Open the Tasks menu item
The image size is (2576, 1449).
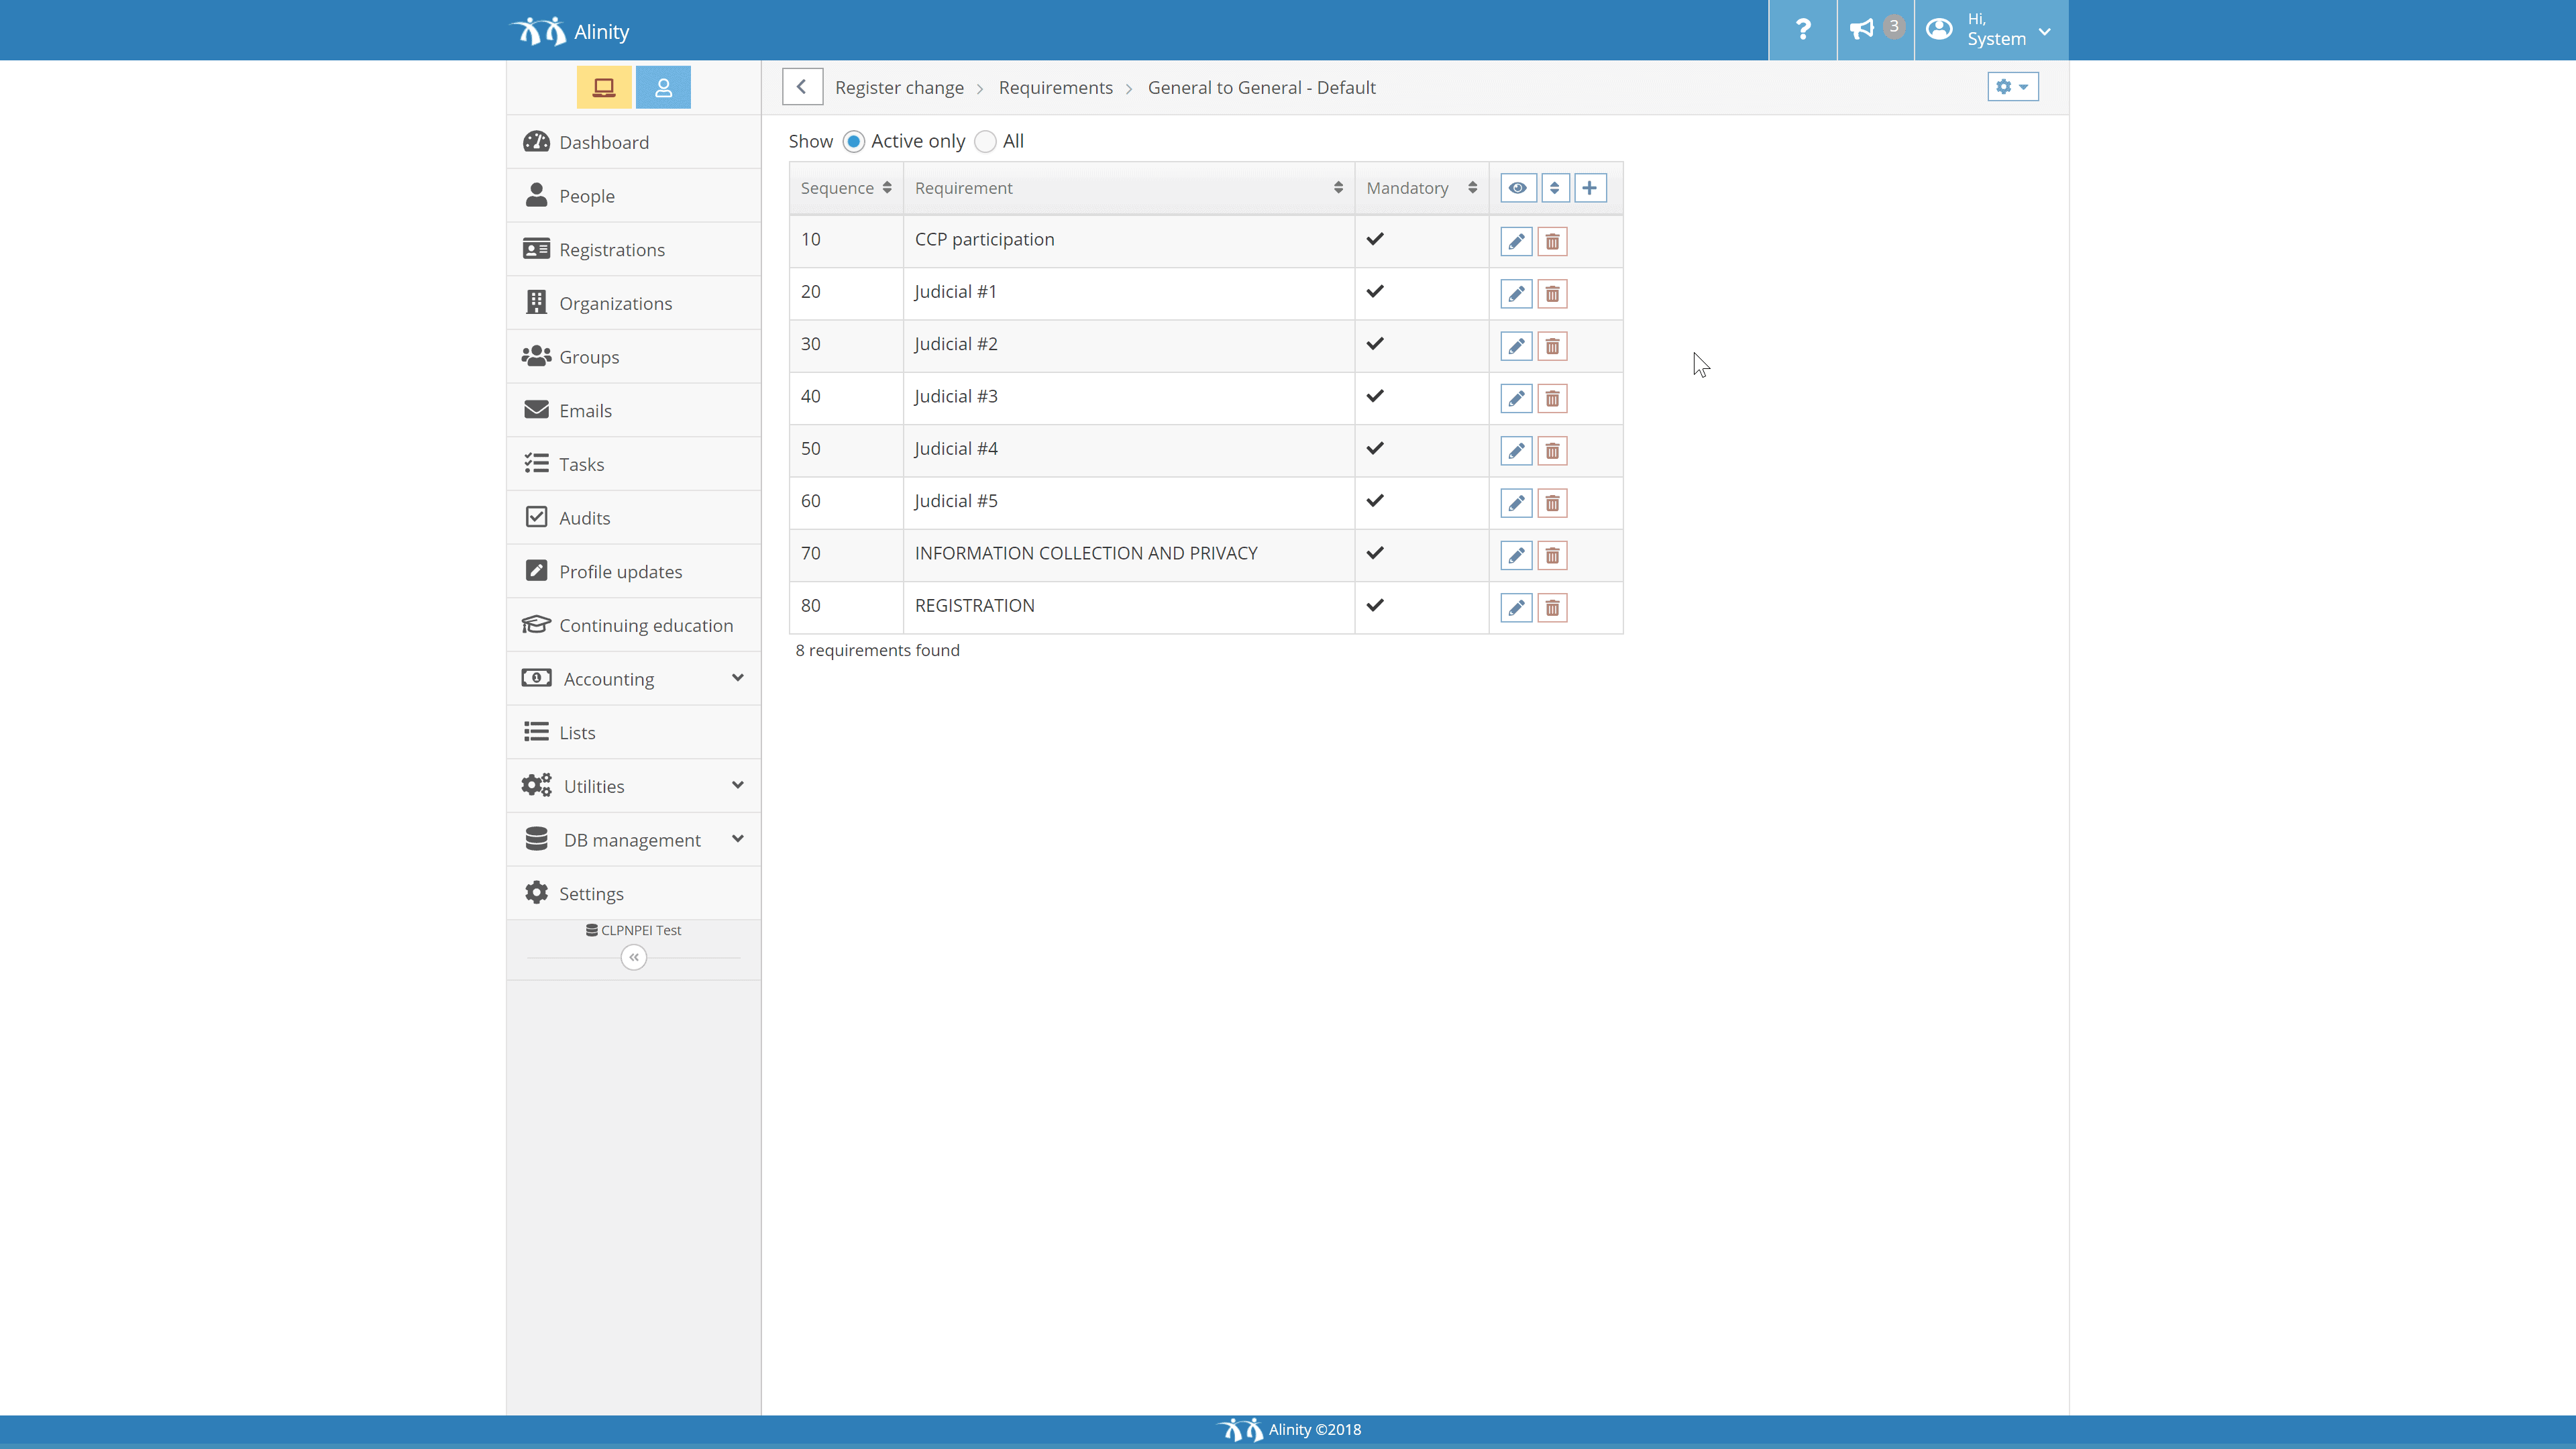coord(633,464)
